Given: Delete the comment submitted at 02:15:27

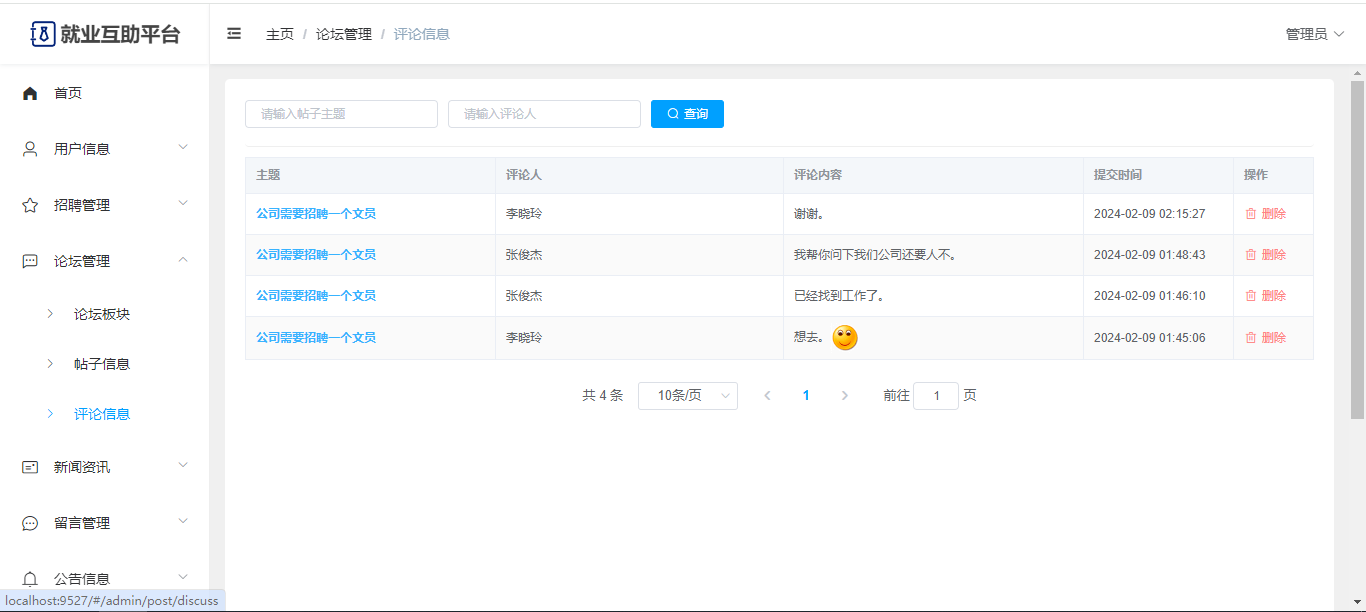Looking at the screenshot, I should click(1266, 214).
